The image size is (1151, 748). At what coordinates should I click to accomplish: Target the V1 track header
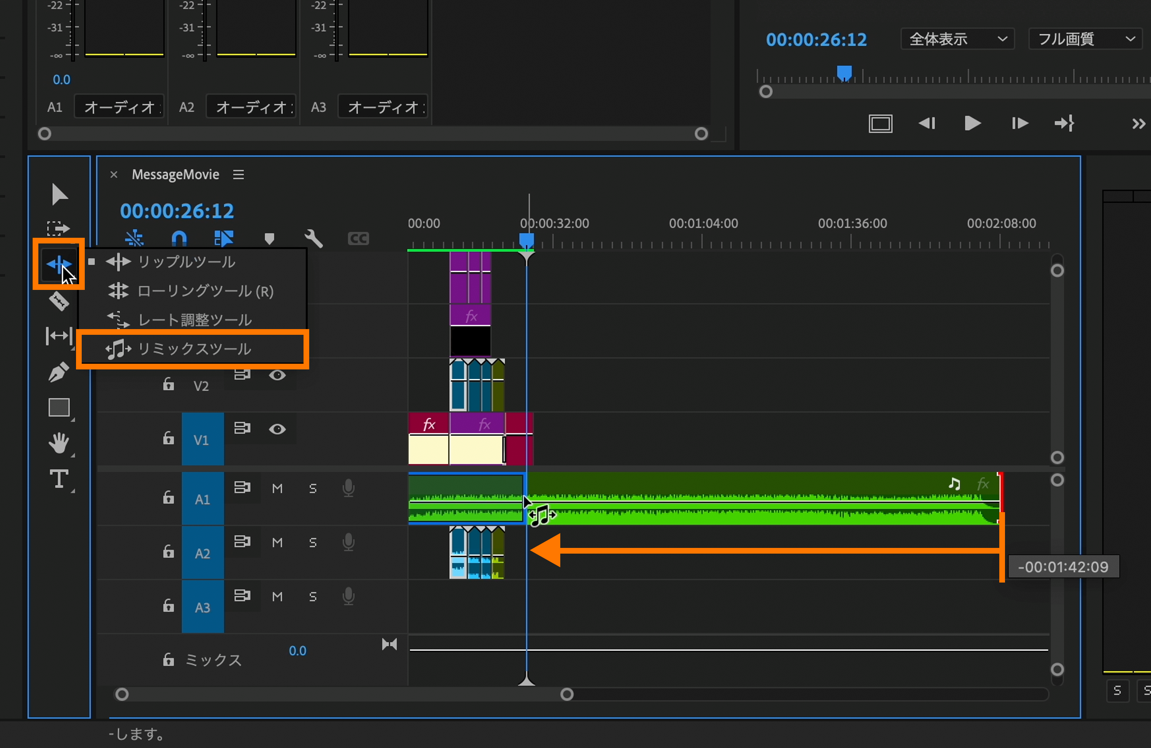(x=202, y=439)
